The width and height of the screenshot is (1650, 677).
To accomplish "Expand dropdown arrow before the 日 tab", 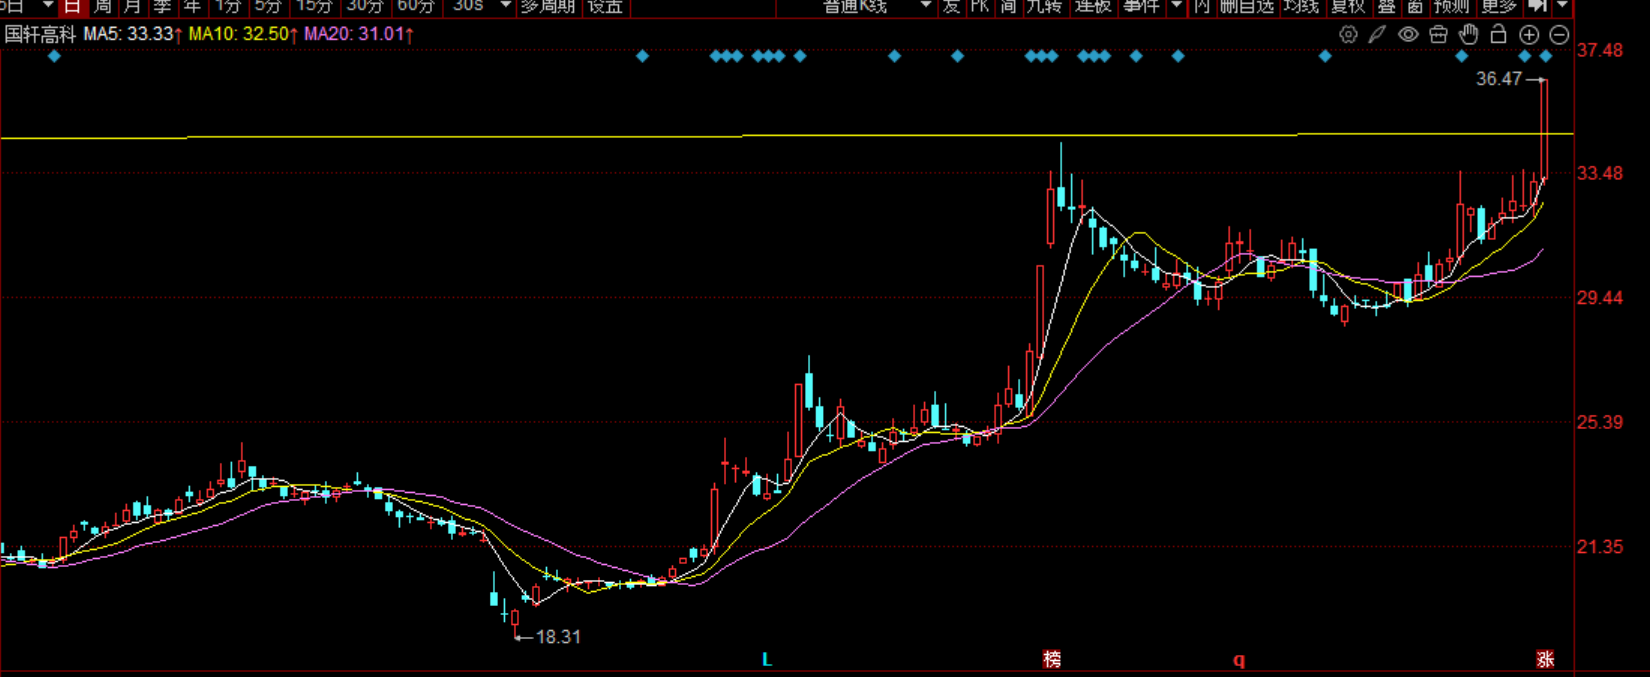I will (x=47, y=6).
